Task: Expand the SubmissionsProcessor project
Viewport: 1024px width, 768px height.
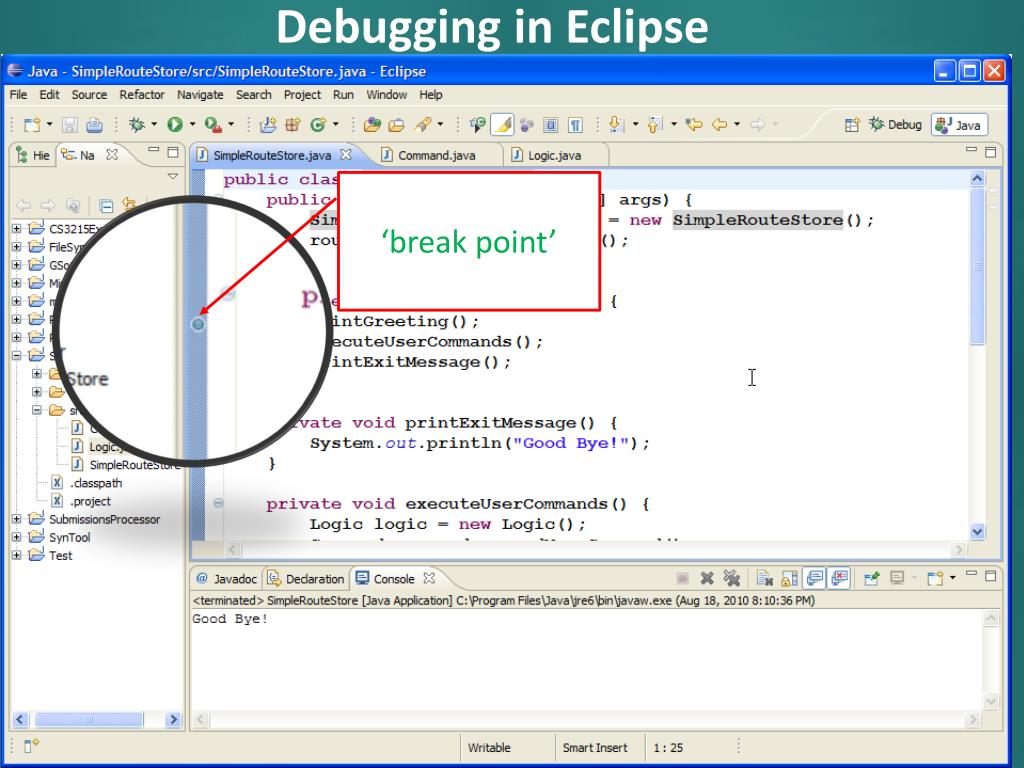Action: [17, 519]
